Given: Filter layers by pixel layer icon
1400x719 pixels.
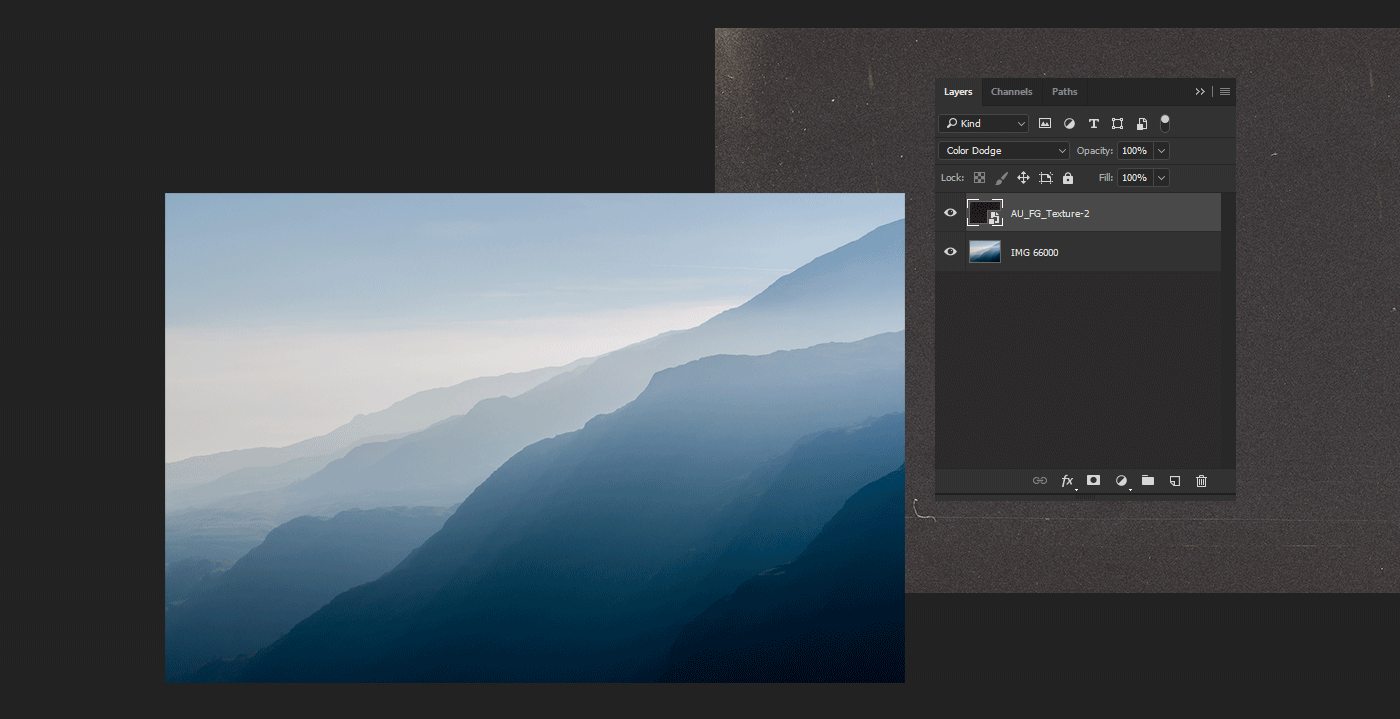Looking at the screenshot, I should pyautogui.click(x=1045, y=124).
